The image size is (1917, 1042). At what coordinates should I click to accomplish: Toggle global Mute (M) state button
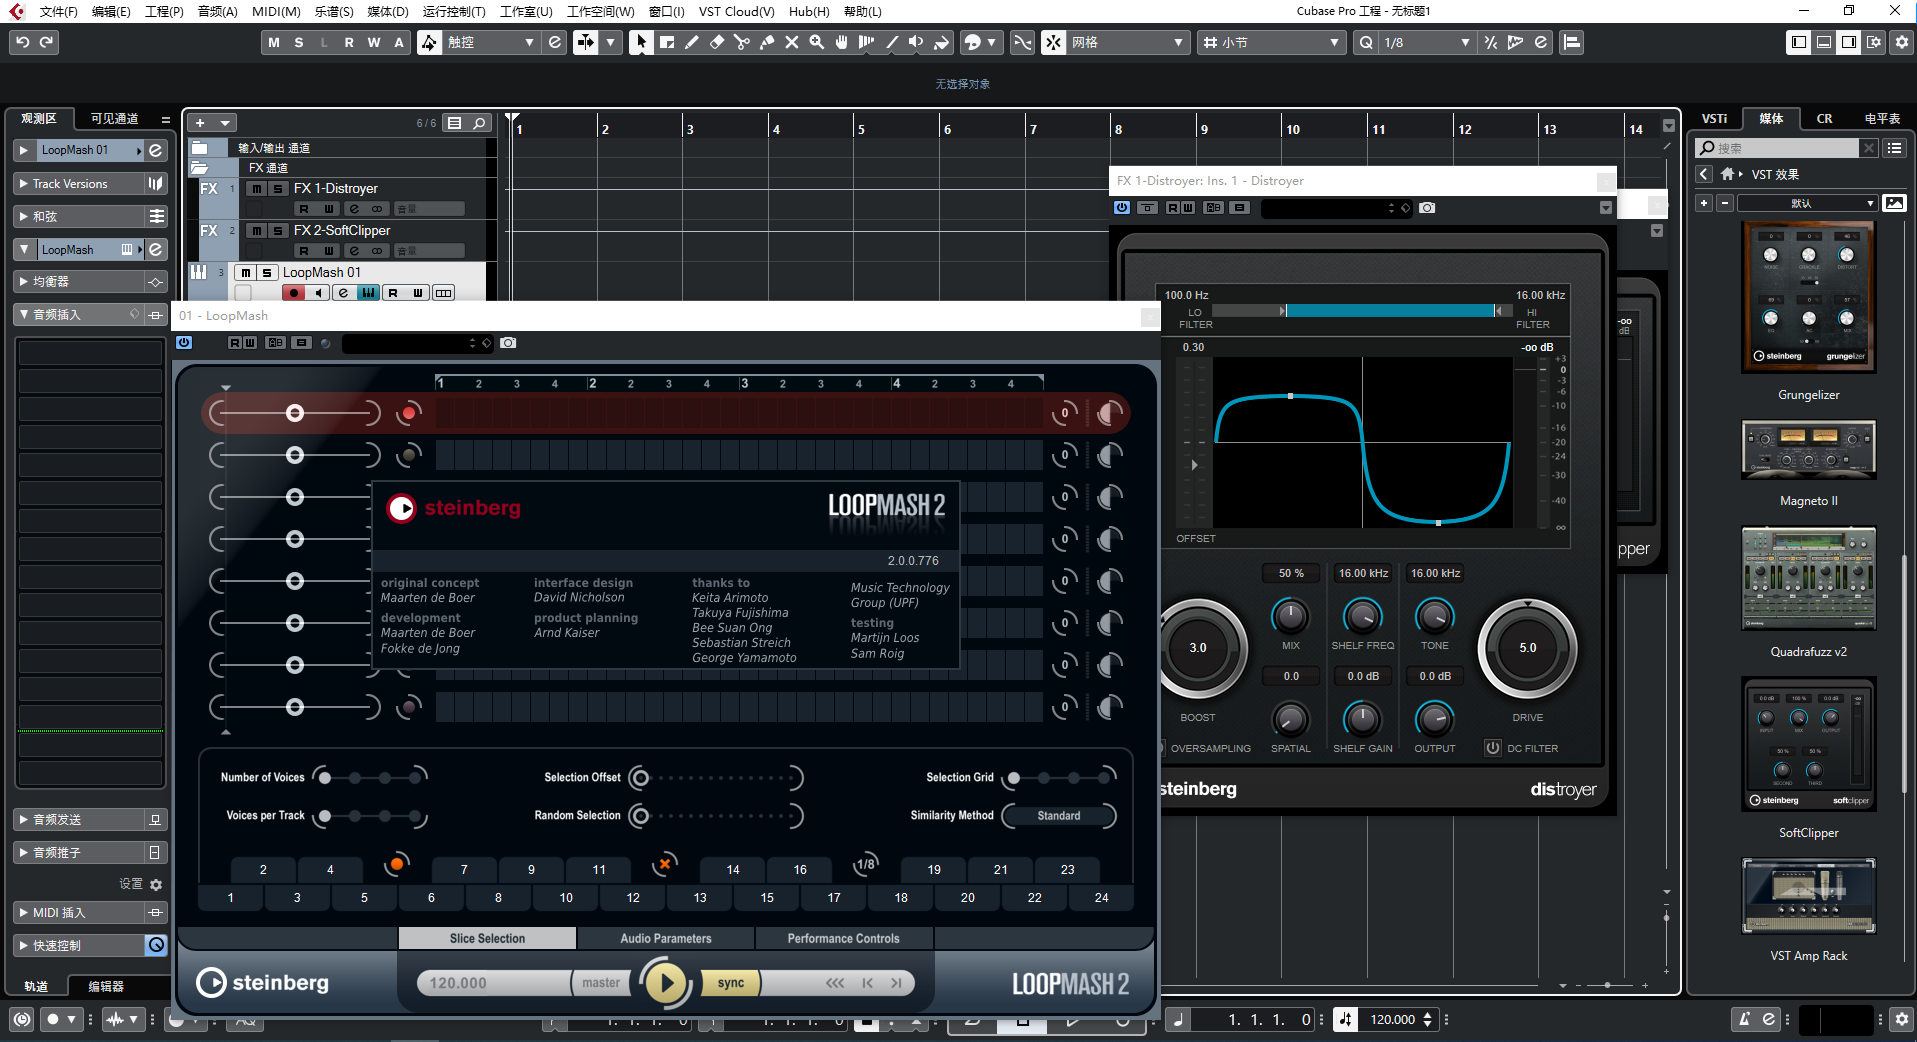coord(274,42)
